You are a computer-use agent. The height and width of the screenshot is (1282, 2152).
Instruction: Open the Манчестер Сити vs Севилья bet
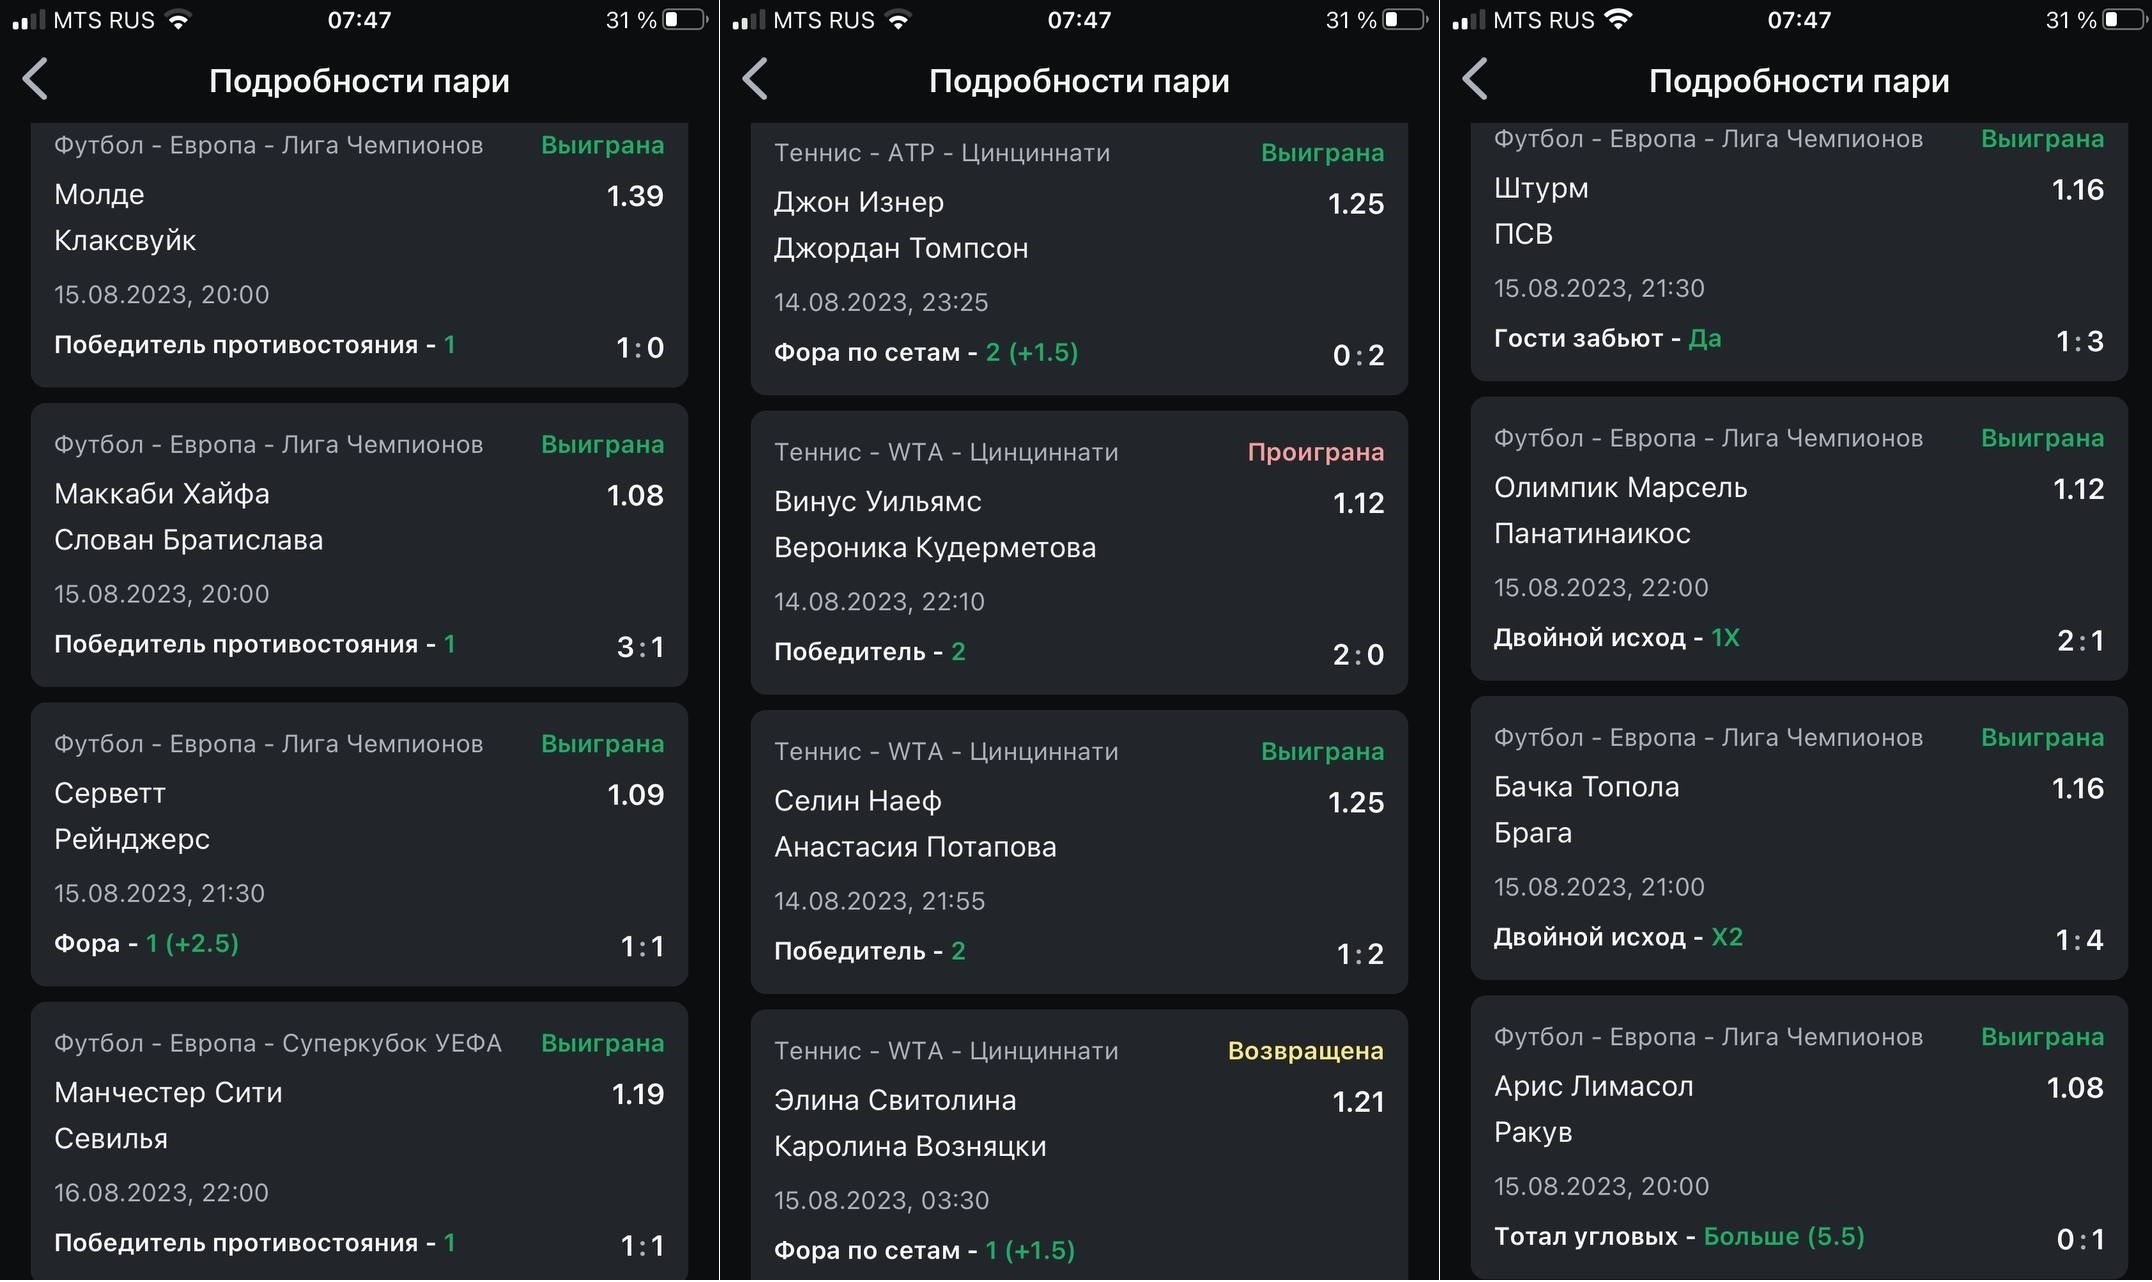click(359, 1140)
